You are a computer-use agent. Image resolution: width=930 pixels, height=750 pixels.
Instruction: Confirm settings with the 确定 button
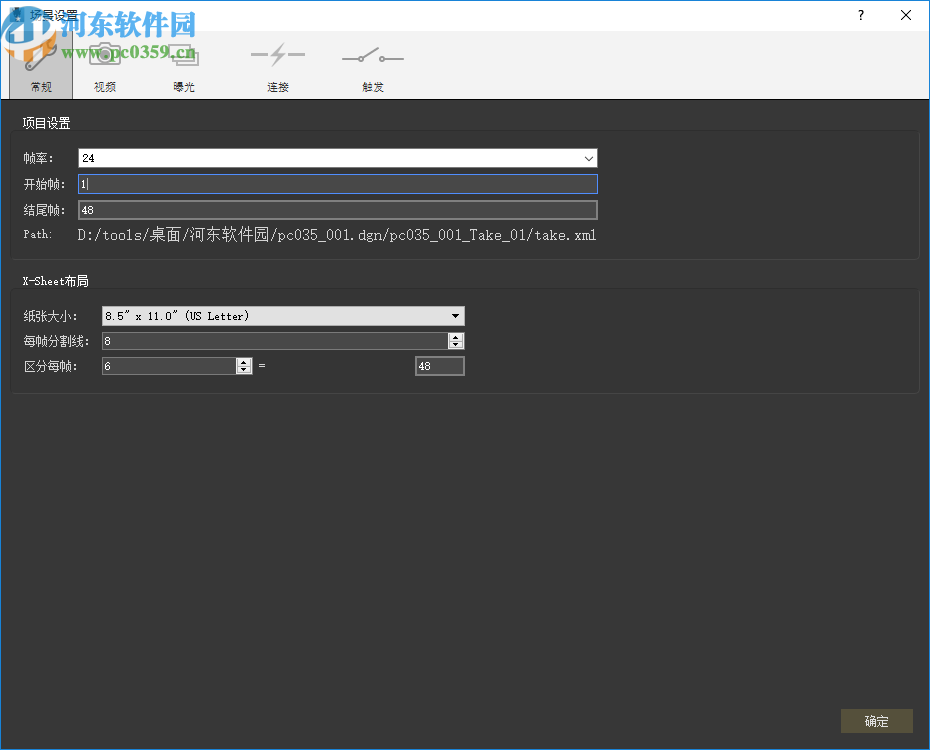click(876, 721)
